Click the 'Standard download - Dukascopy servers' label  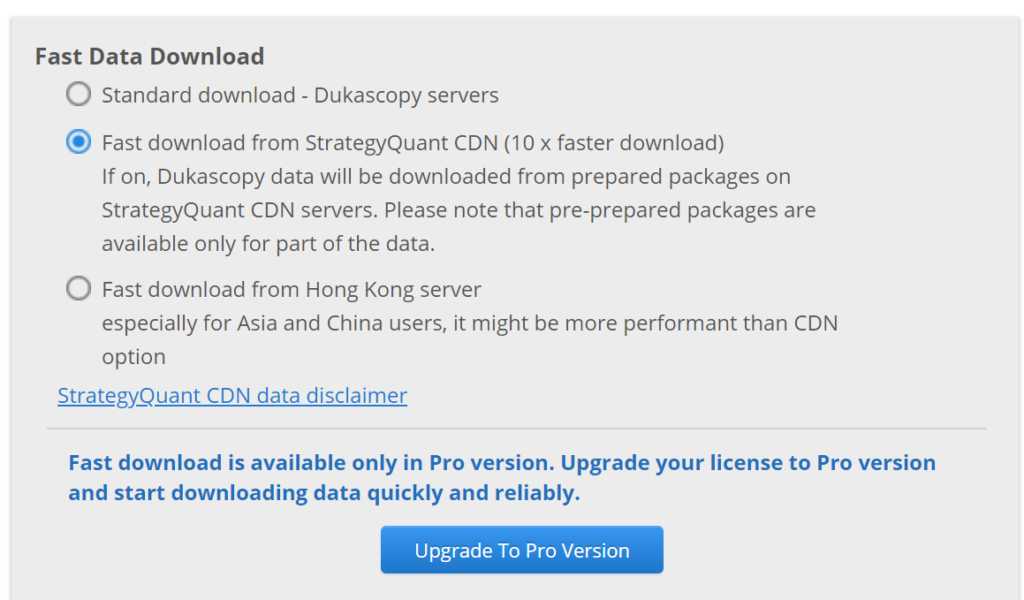click(300, 96)
